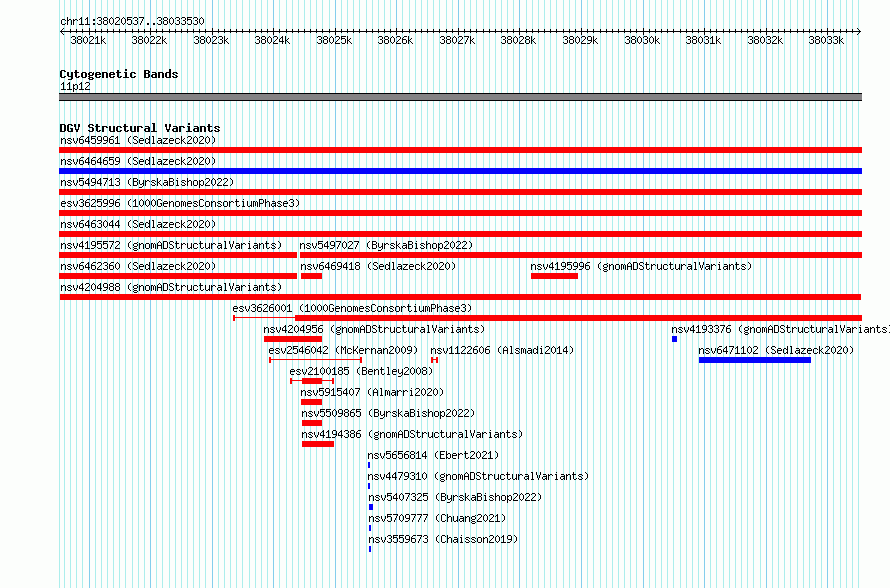The width and height of the screenshot is (890, 588).
Task: Open the nsv4195572 (gnomADStructuralVariants) label
Action: click(x=171, y=245)
